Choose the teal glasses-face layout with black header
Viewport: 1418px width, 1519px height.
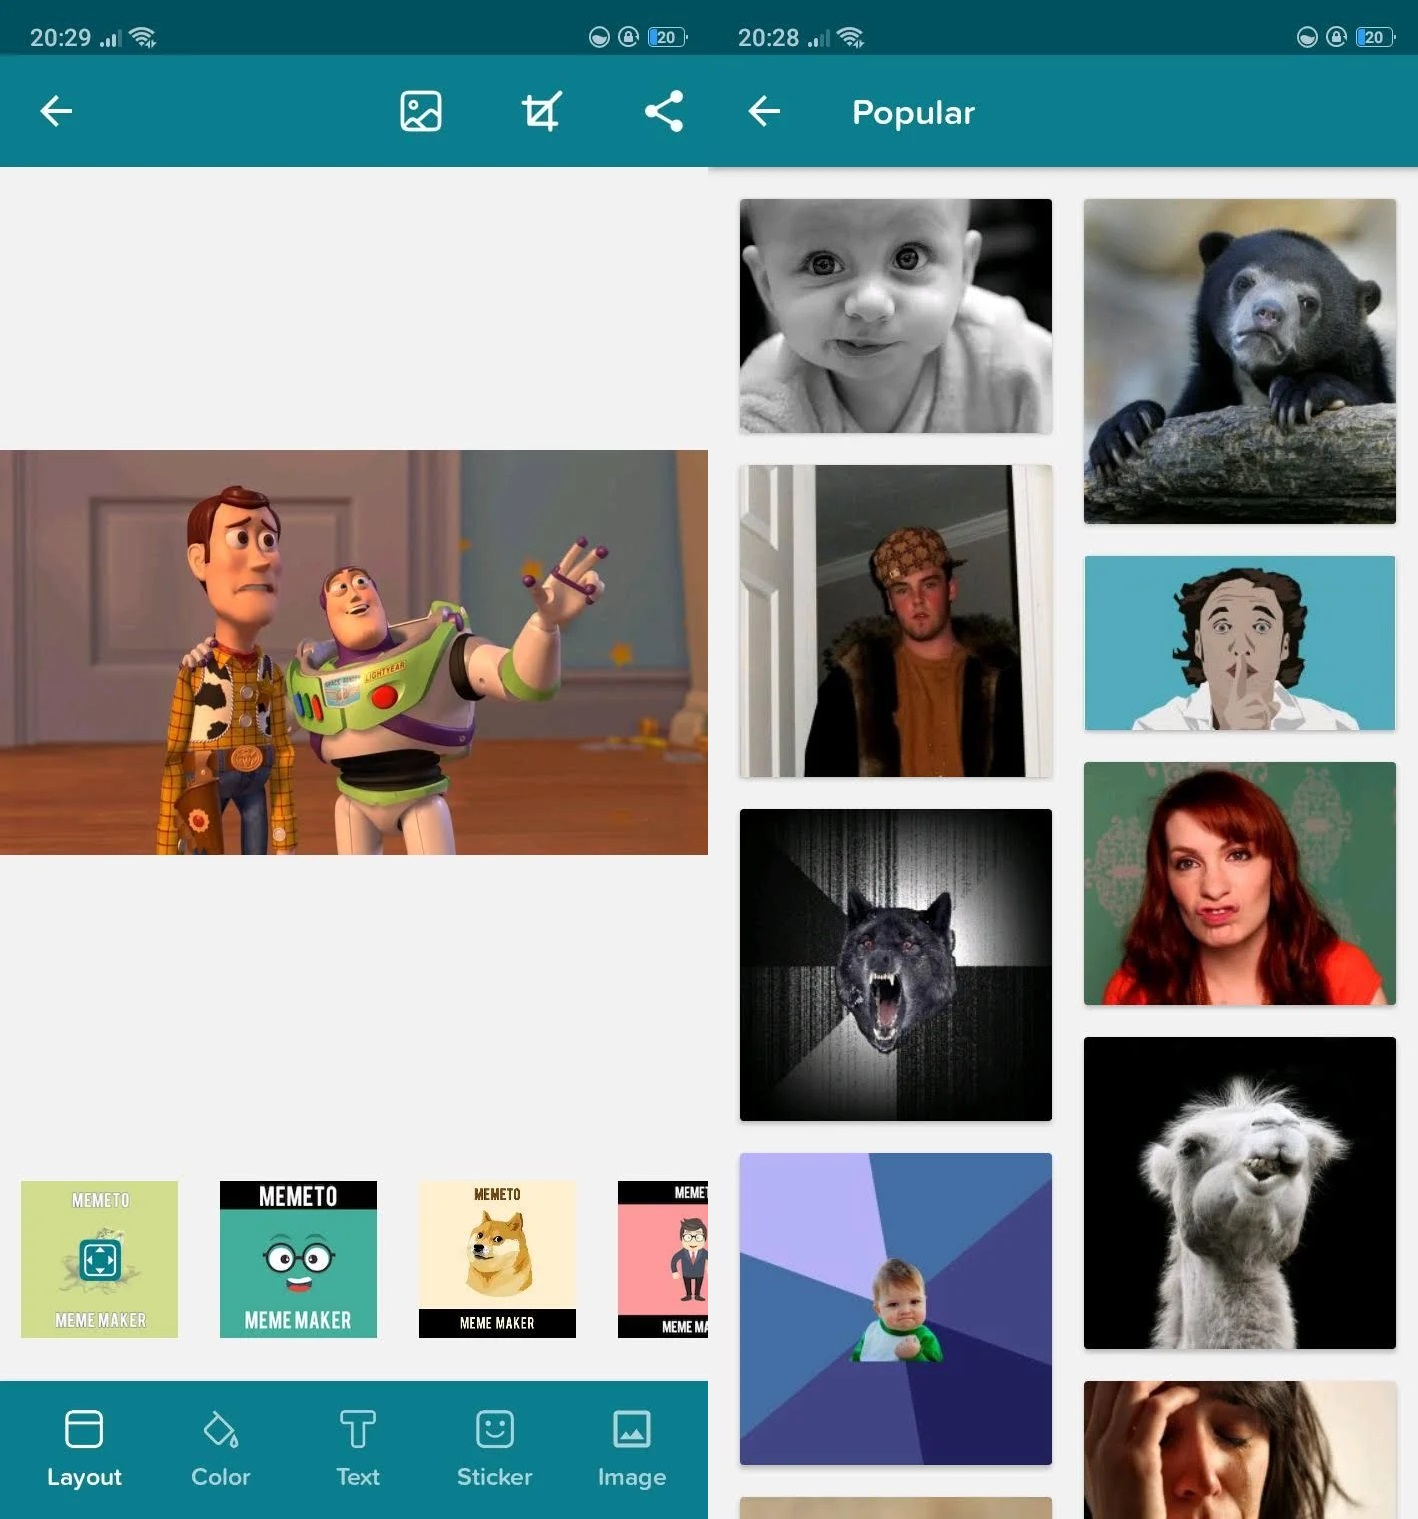point(298,1259)
